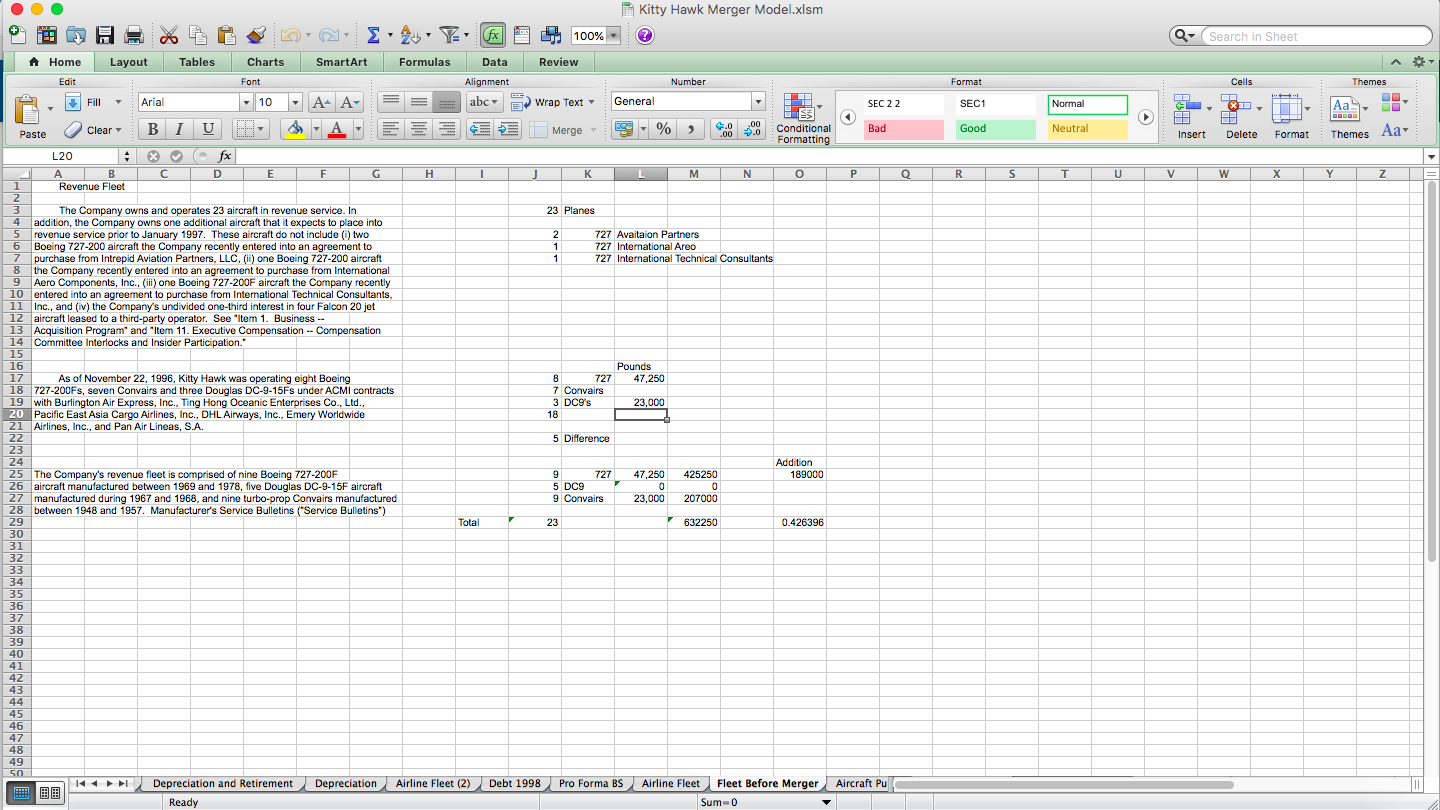1440x810 pixels.
Task: Click the Paste clipboard icon
Action: click(x=30, y=110)
